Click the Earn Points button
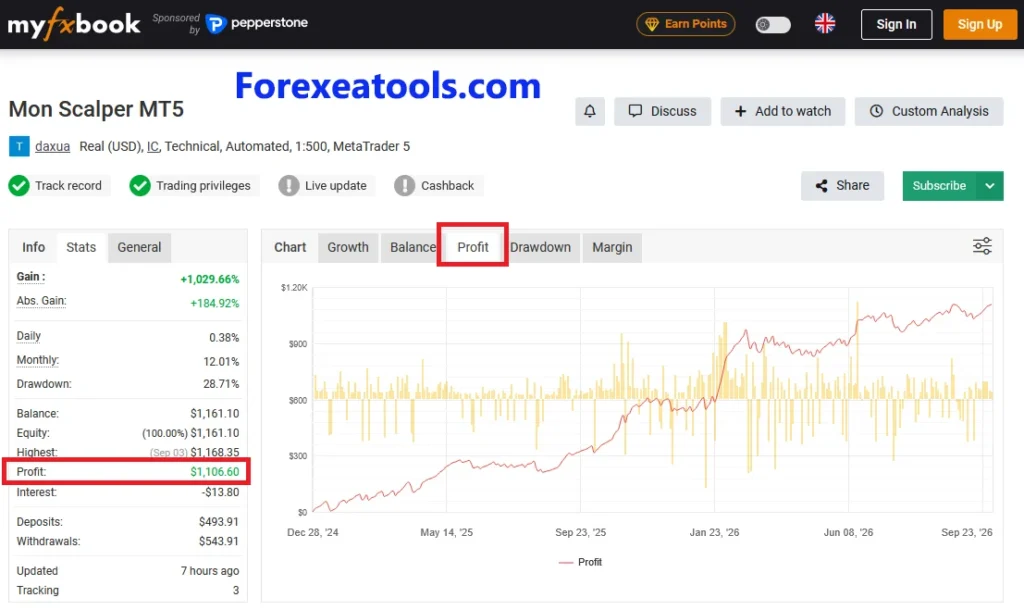This screenshot has width=1024, height=610. 686,24
